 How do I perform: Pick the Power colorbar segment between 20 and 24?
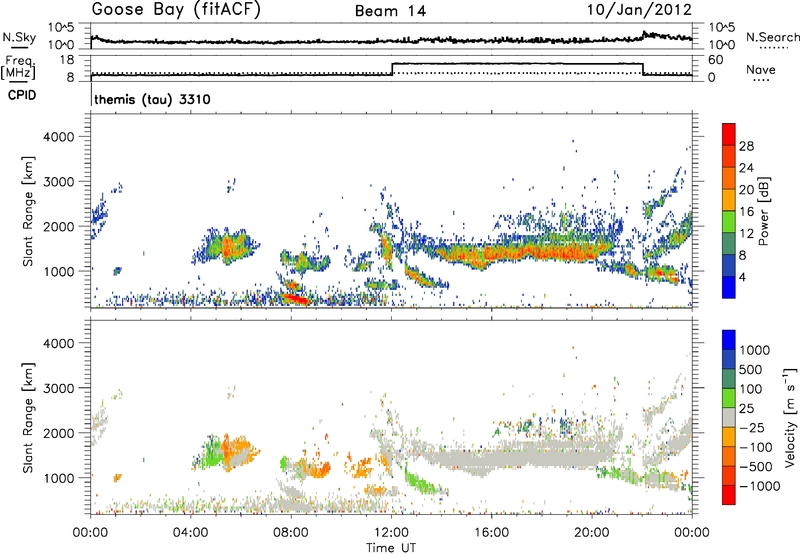point(729,179)
